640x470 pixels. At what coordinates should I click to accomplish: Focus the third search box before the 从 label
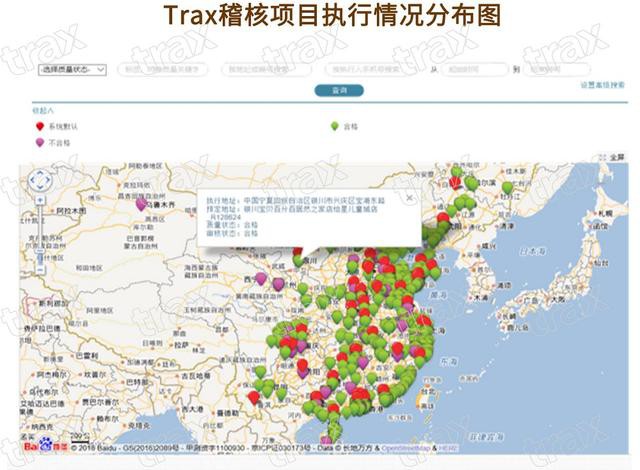(x=370, y=70)
